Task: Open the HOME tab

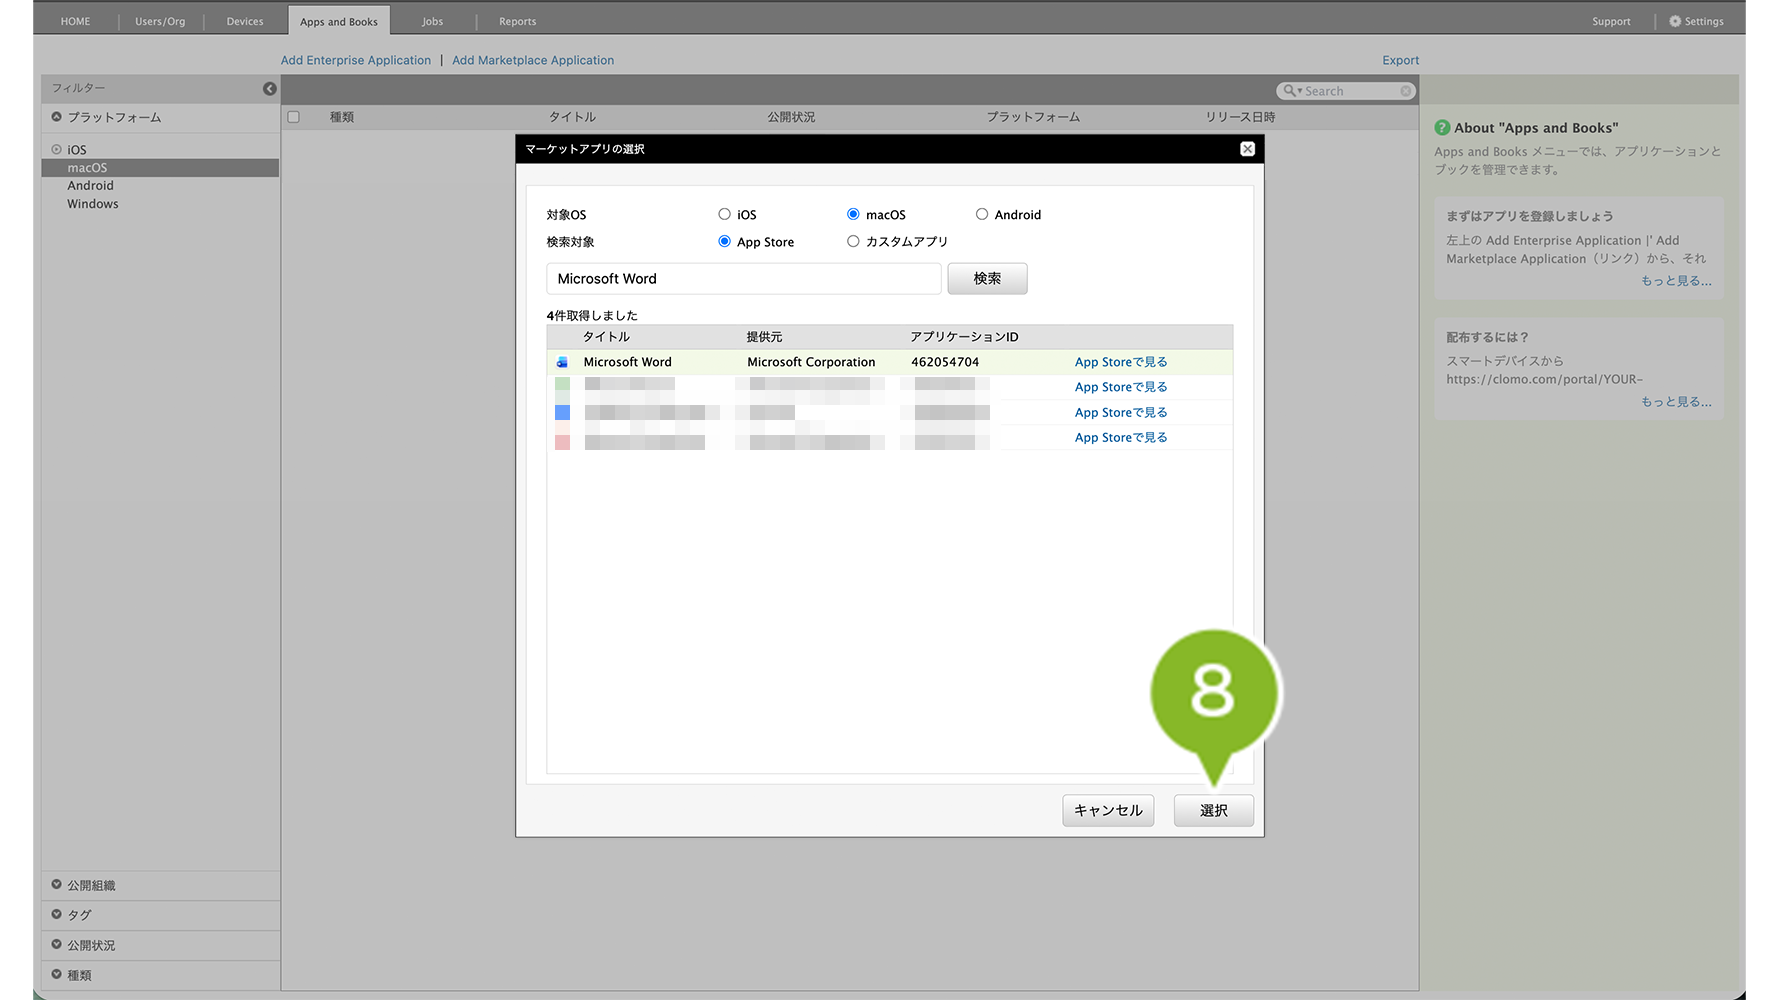Action: point(75,21)
